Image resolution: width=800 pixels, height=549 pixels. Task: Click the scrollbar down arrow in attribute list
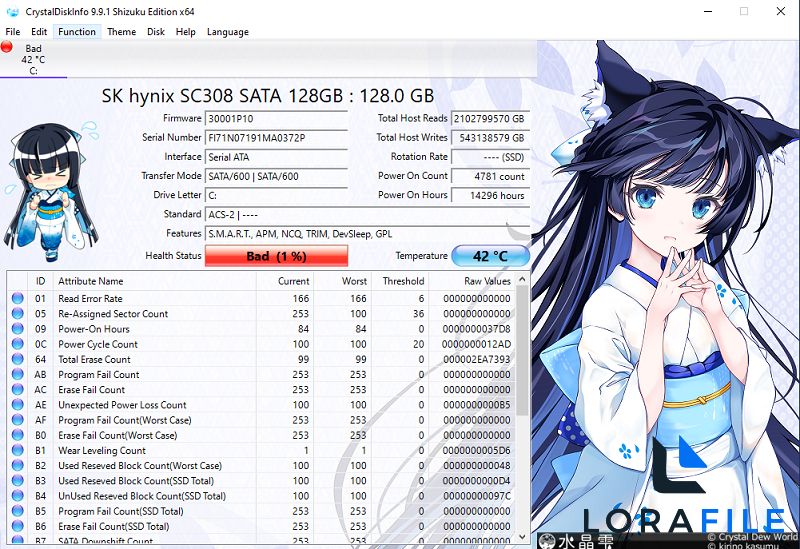[522, 537]
